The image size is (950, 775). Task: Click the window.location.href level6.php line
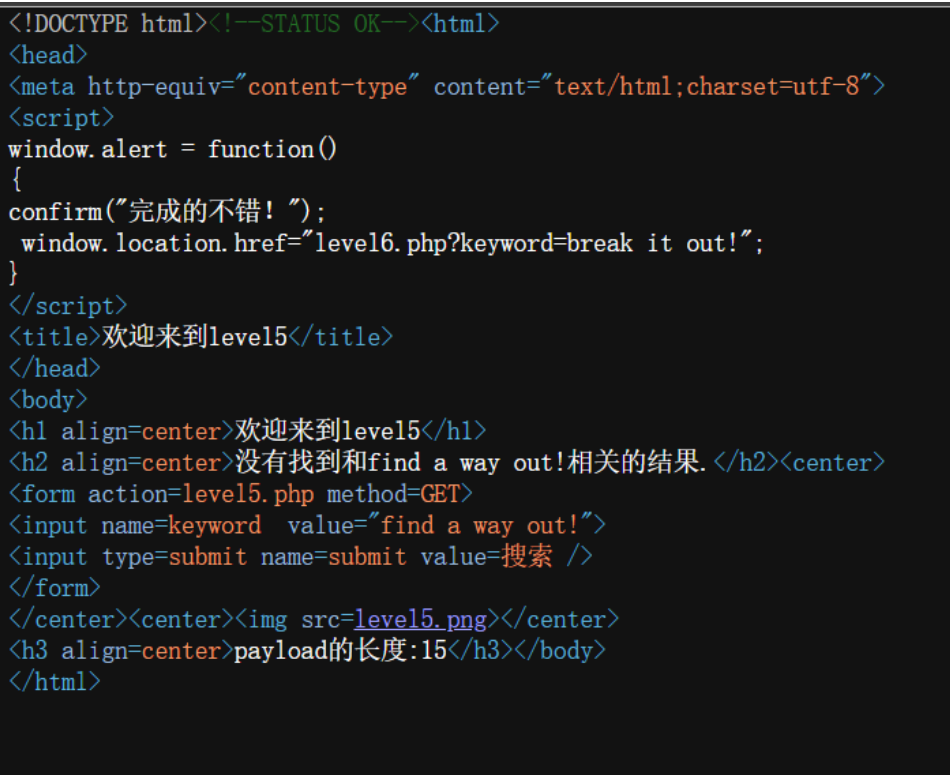tap(393, 243)
